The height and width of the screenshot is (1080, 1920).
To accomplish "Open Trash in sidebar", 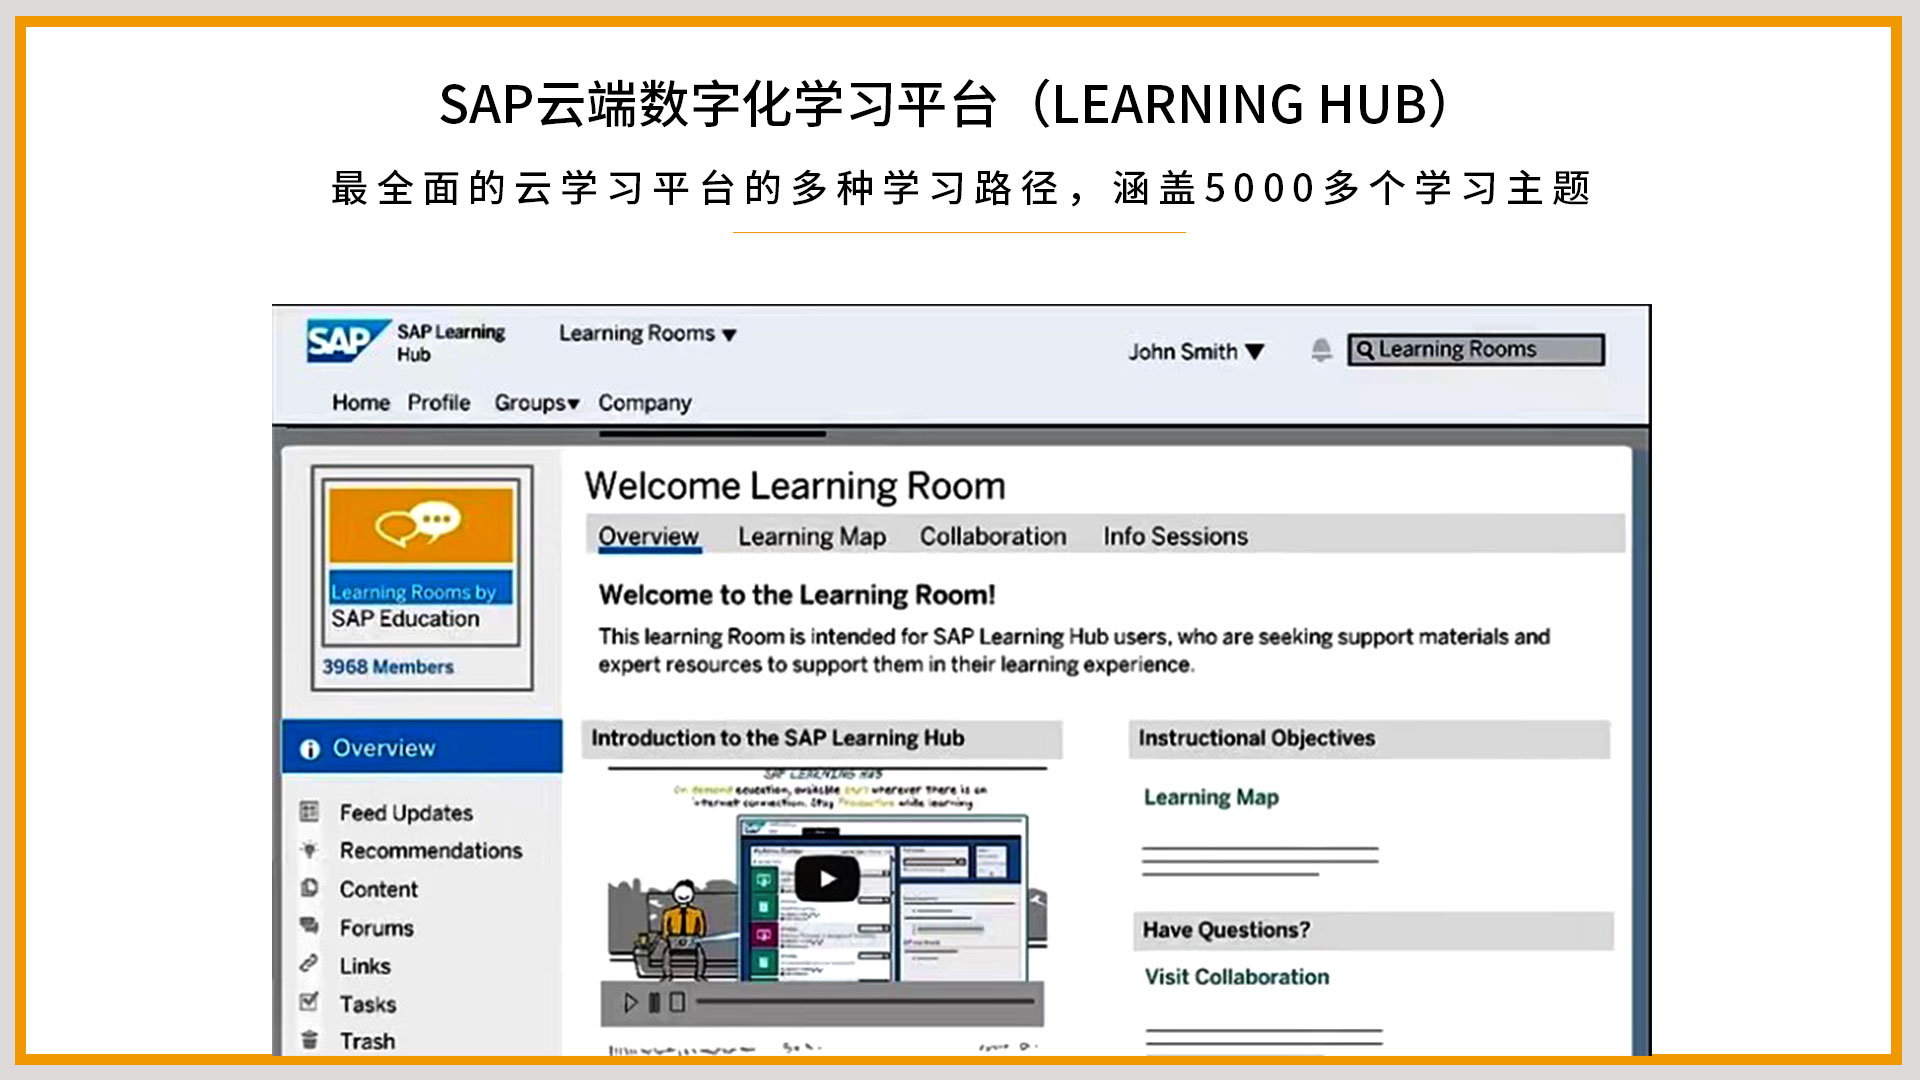I will click(367, 1041).
